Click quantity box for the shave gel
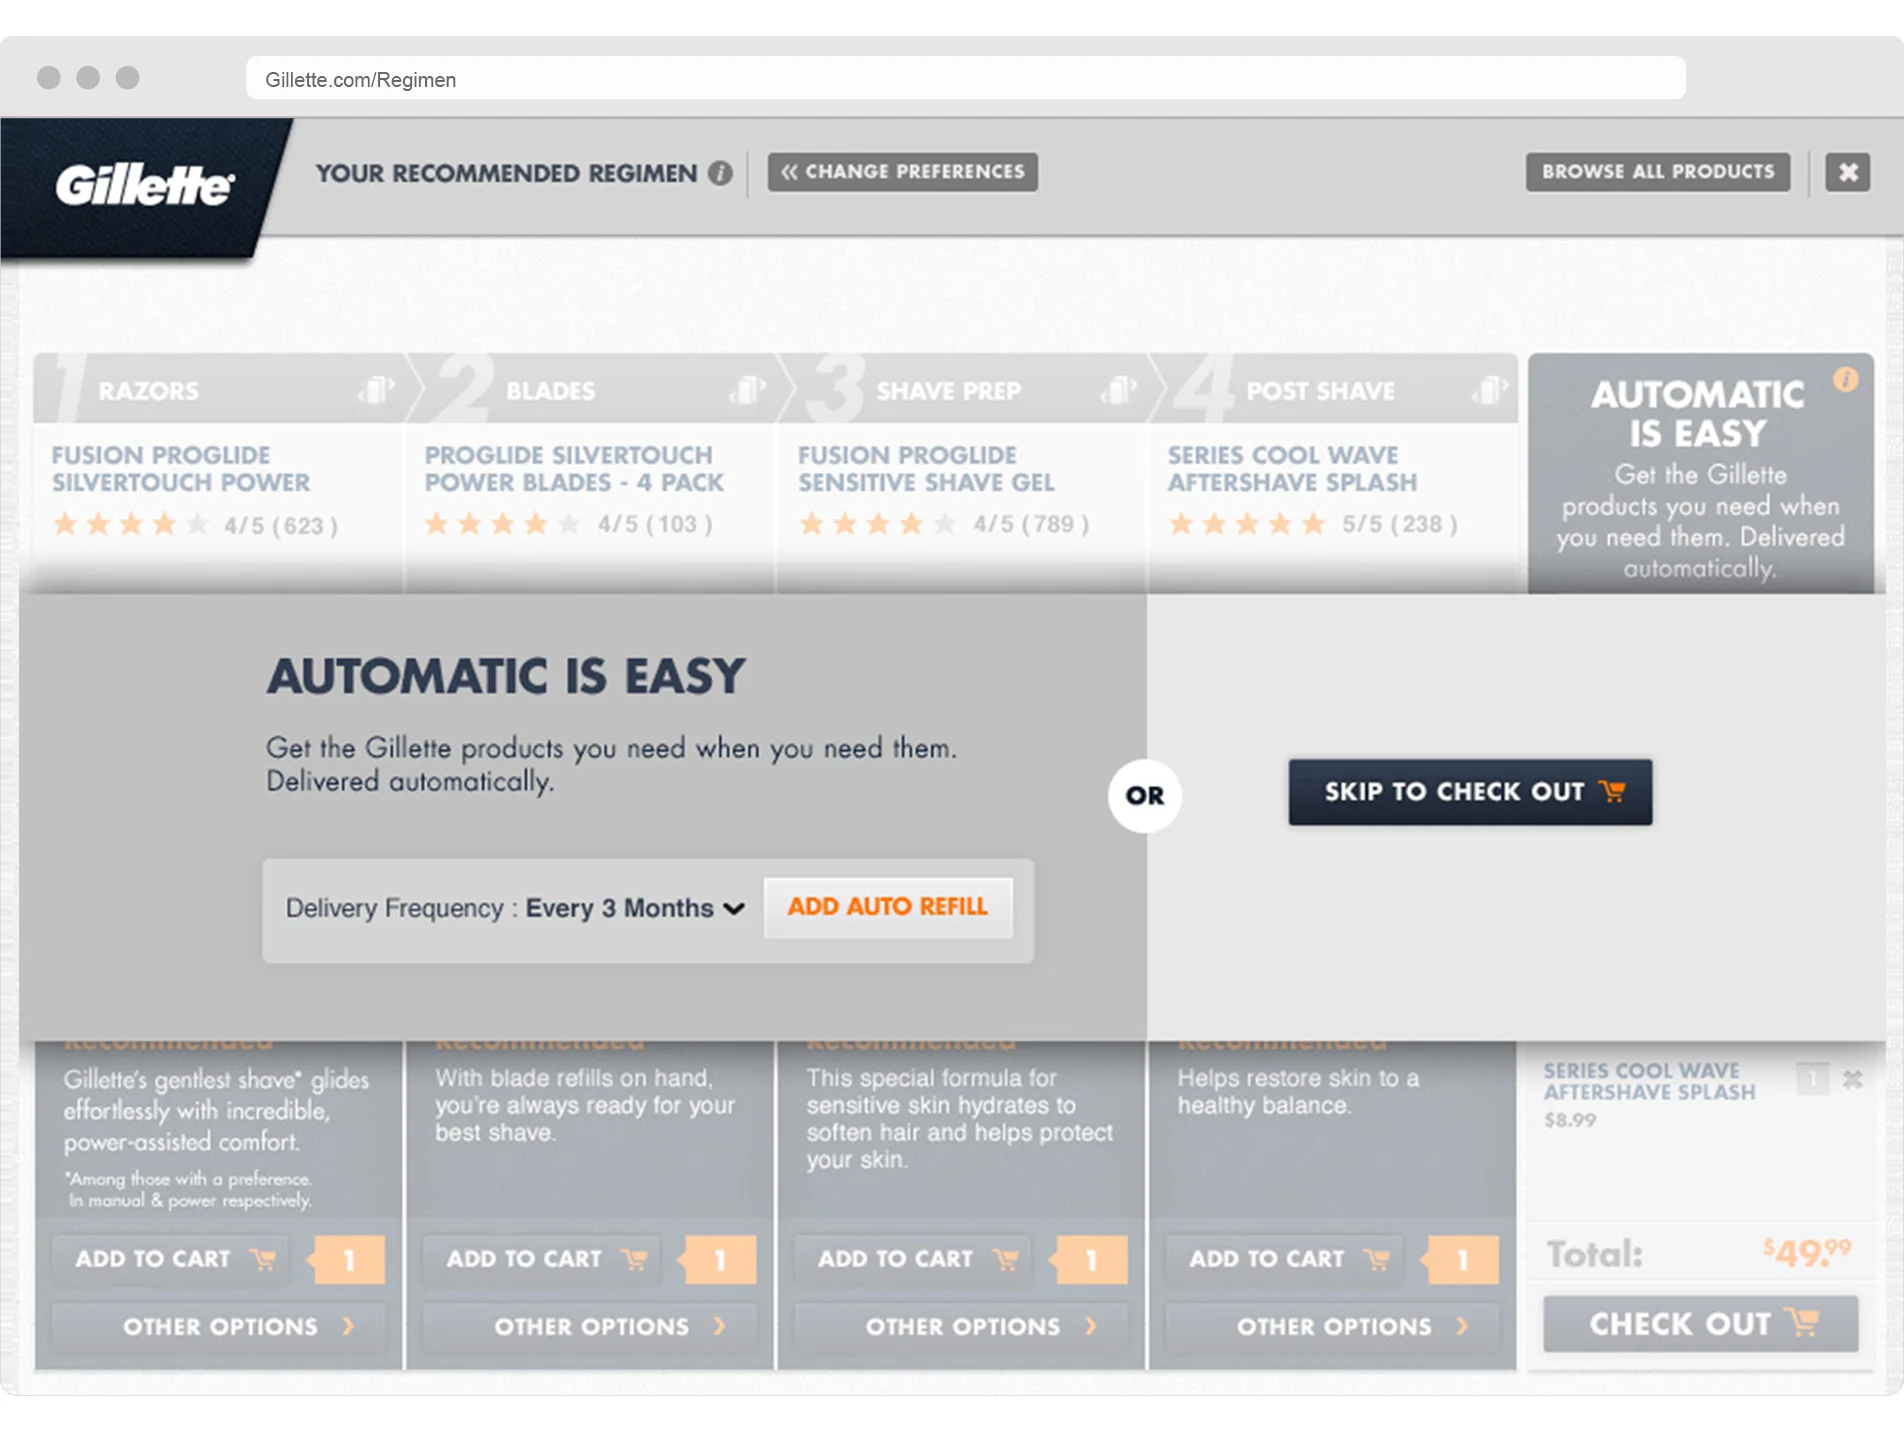Viewport: 1904px width, 1430px height. [1091, 1260]
